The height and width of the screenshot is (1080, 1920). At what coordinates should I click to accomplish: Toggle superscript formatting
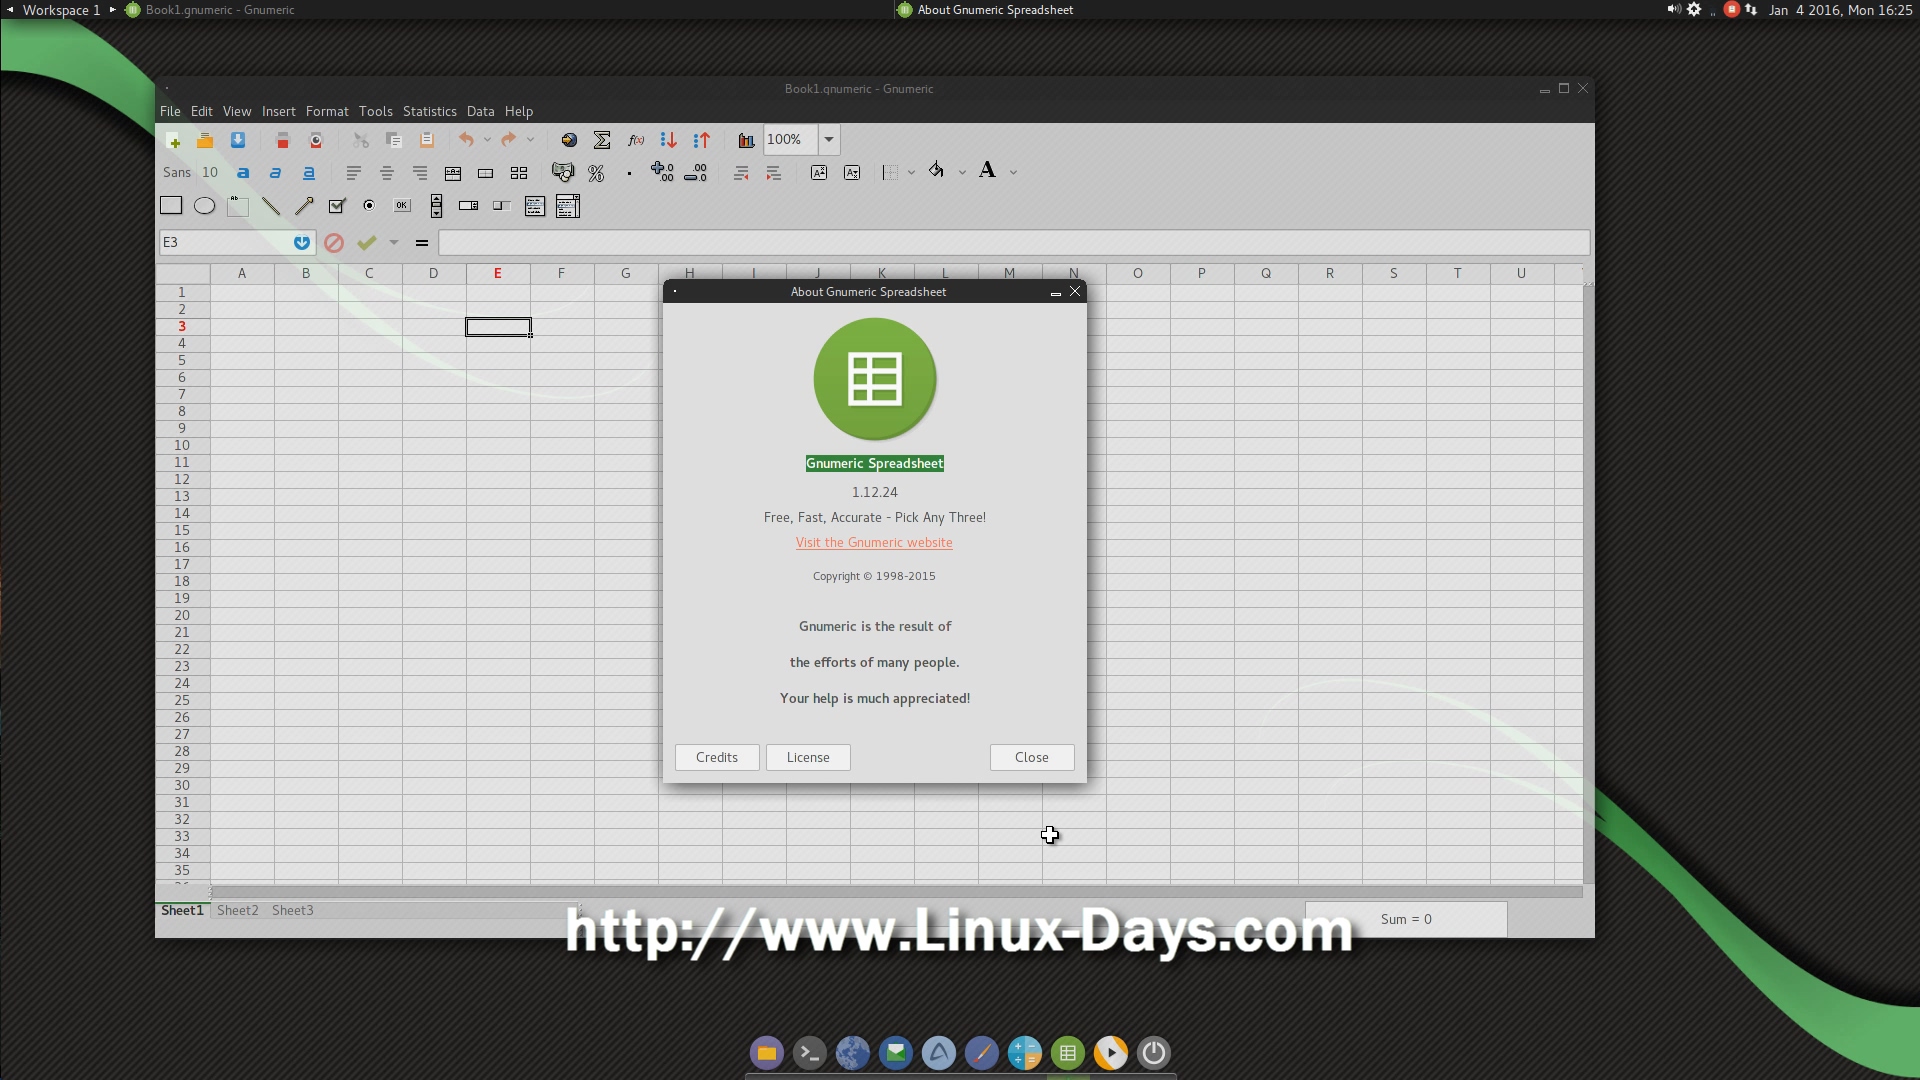819,173
